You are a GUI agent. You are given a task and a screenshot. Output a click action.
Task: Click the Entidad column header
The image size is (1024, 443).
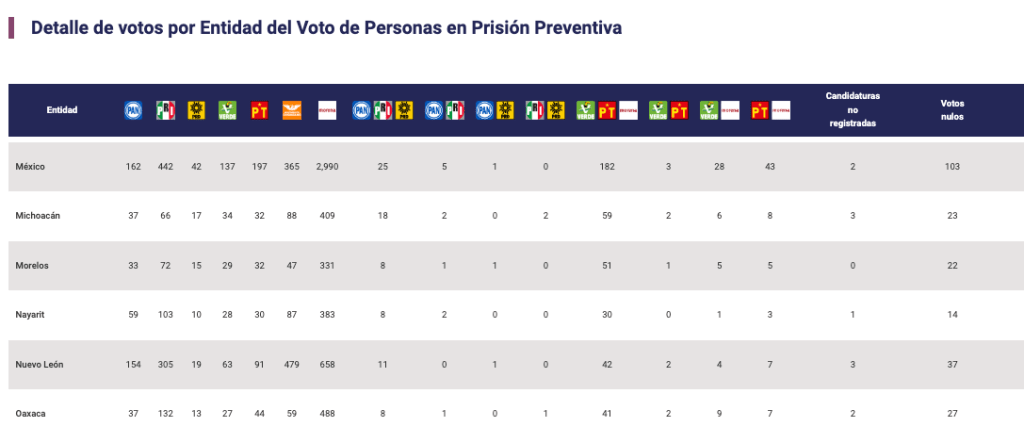point(62,110)
